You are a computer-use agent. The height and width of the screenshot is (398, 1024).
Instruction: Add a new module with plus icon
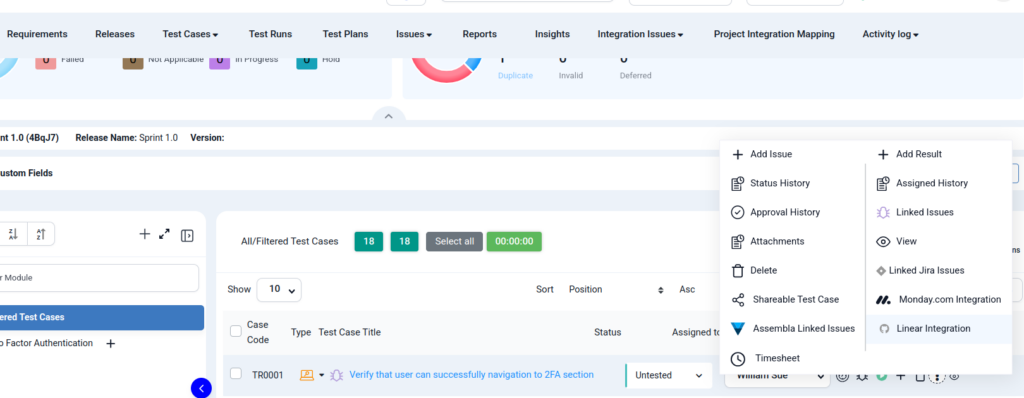tap(145, 233)
